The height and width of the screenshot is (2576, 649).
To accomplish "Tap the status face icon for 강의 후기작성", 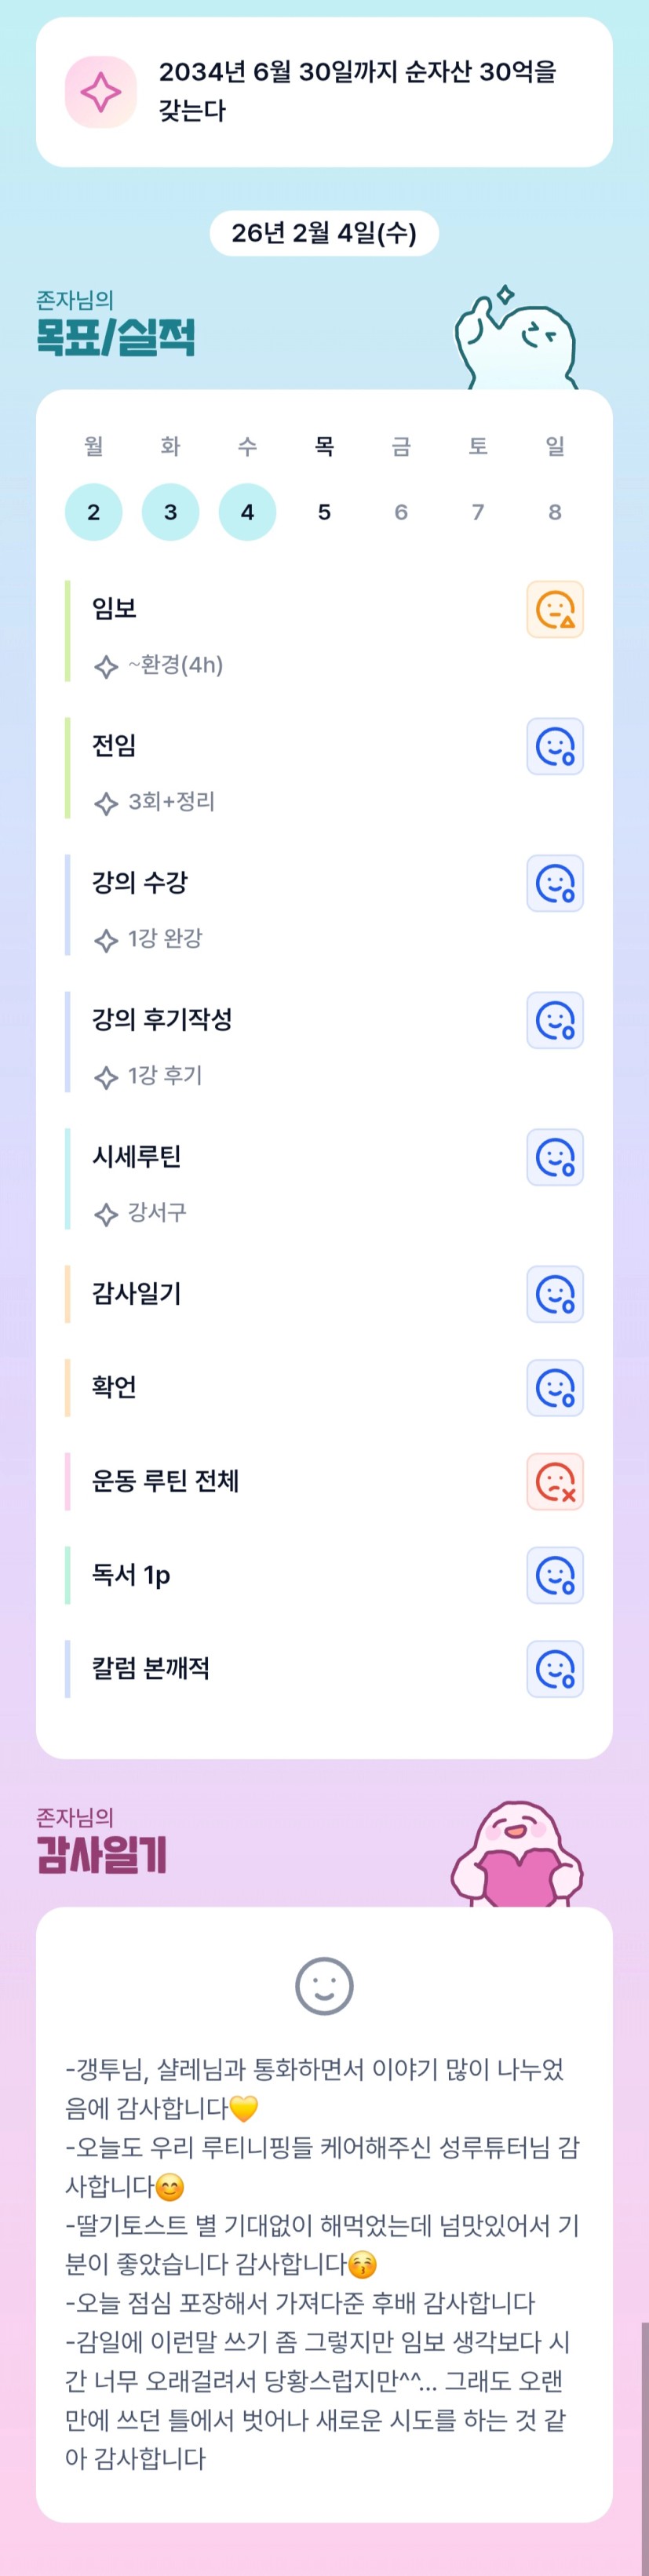I will click(x=555, y=1020).
